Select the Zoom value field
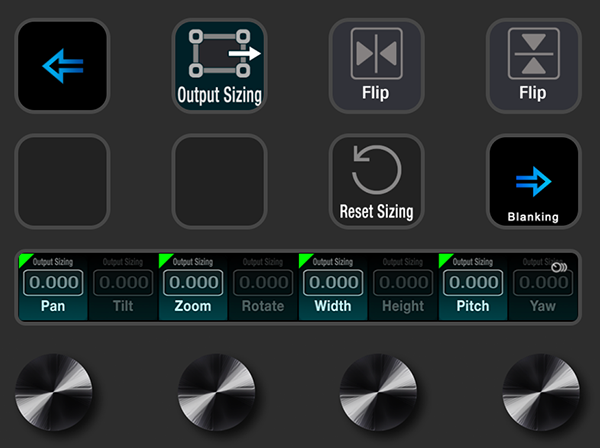Viewport: 600px width, 448px height. pos(193,282)
